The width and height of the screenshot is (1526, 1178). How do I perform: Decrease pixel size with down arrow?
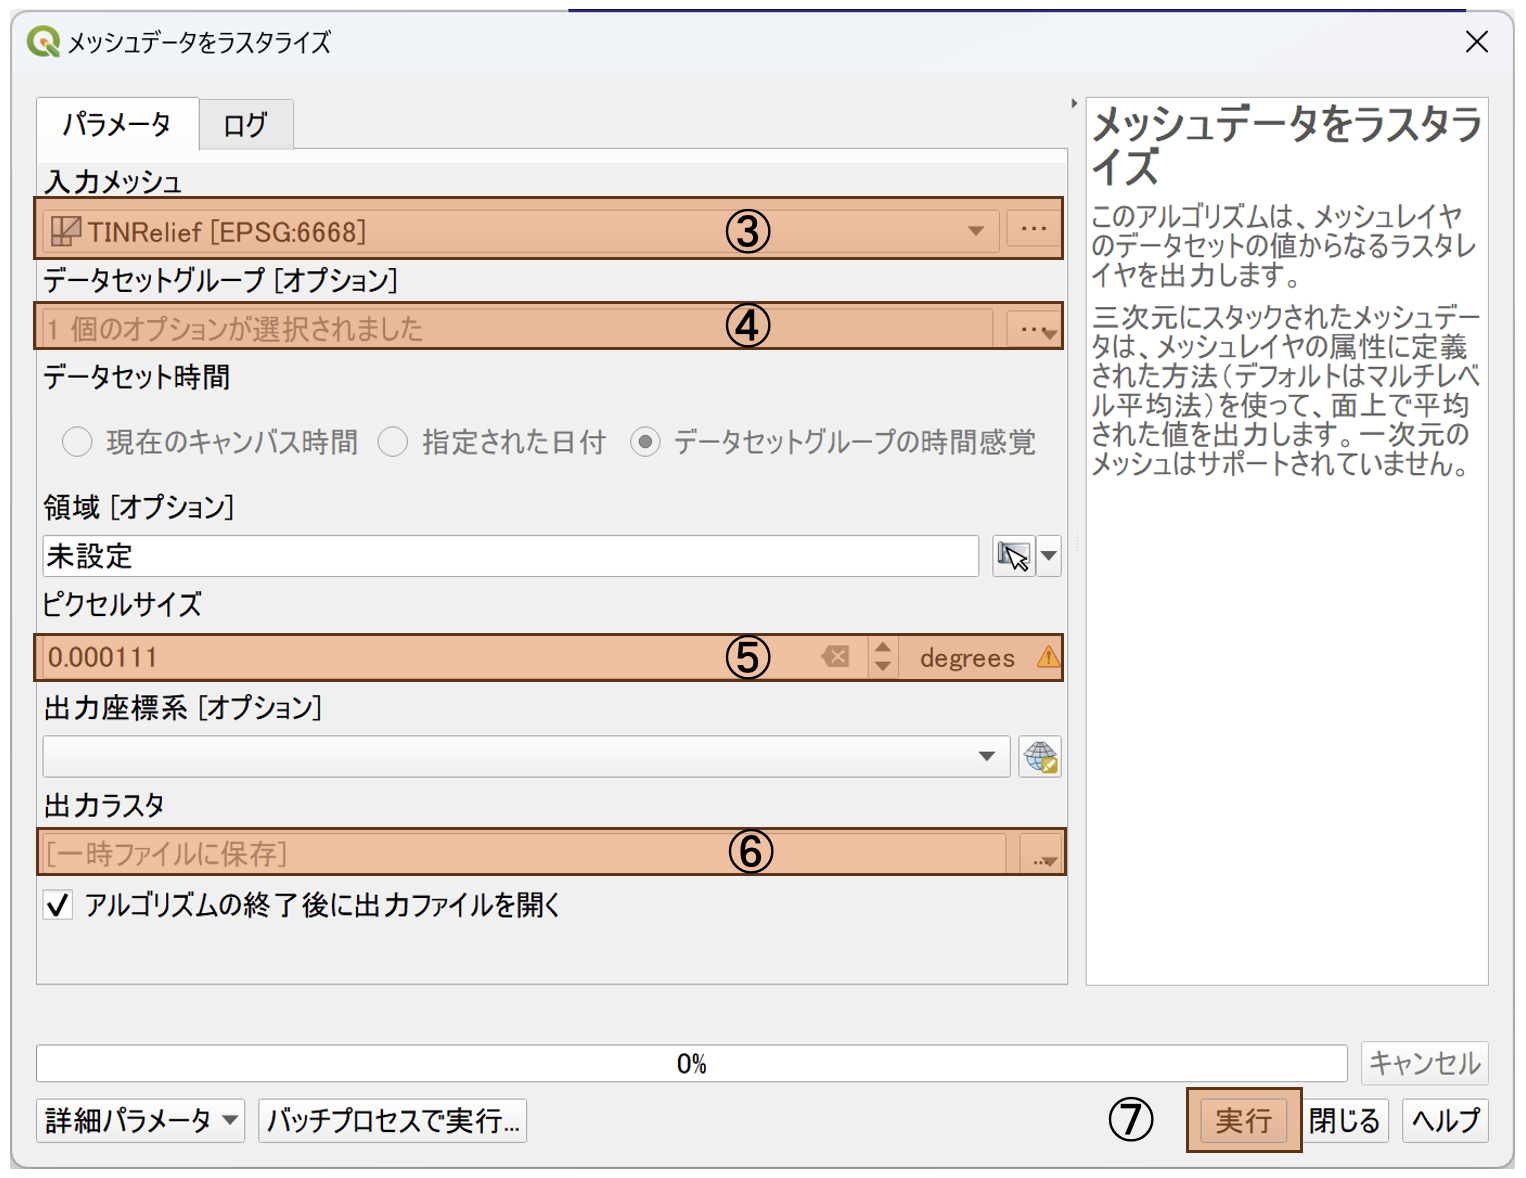(x=882, y=667)
